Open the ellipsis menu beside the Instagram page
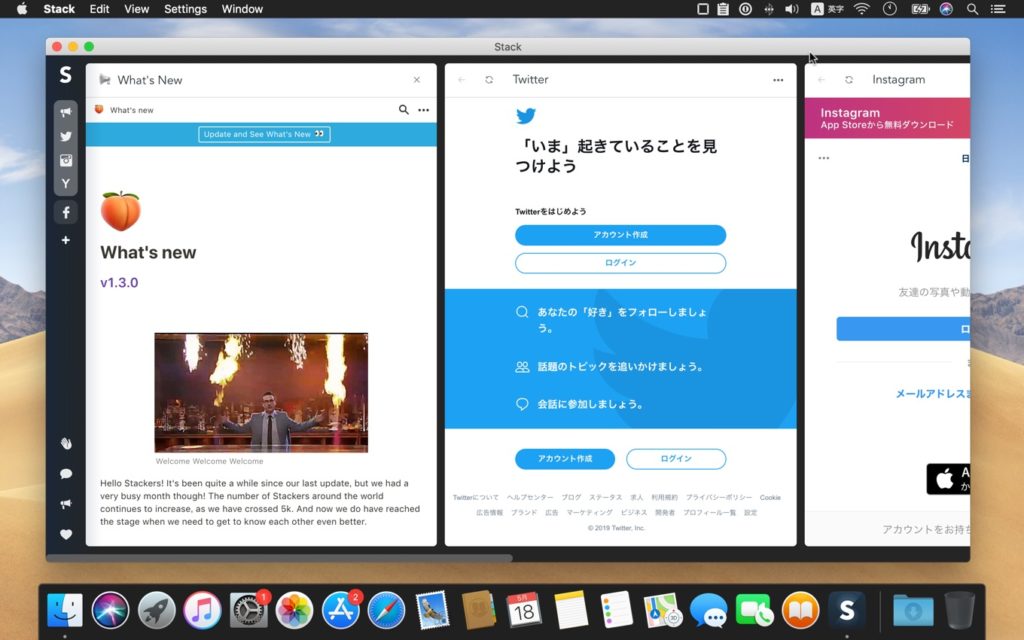 823,157
